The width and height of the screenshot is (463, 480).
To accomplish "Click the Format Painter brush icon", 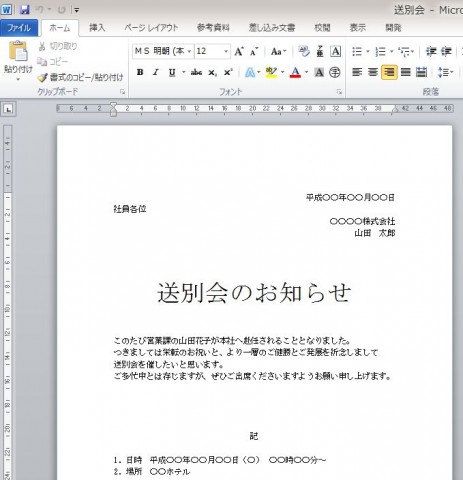I will click(x=42, y=78).
